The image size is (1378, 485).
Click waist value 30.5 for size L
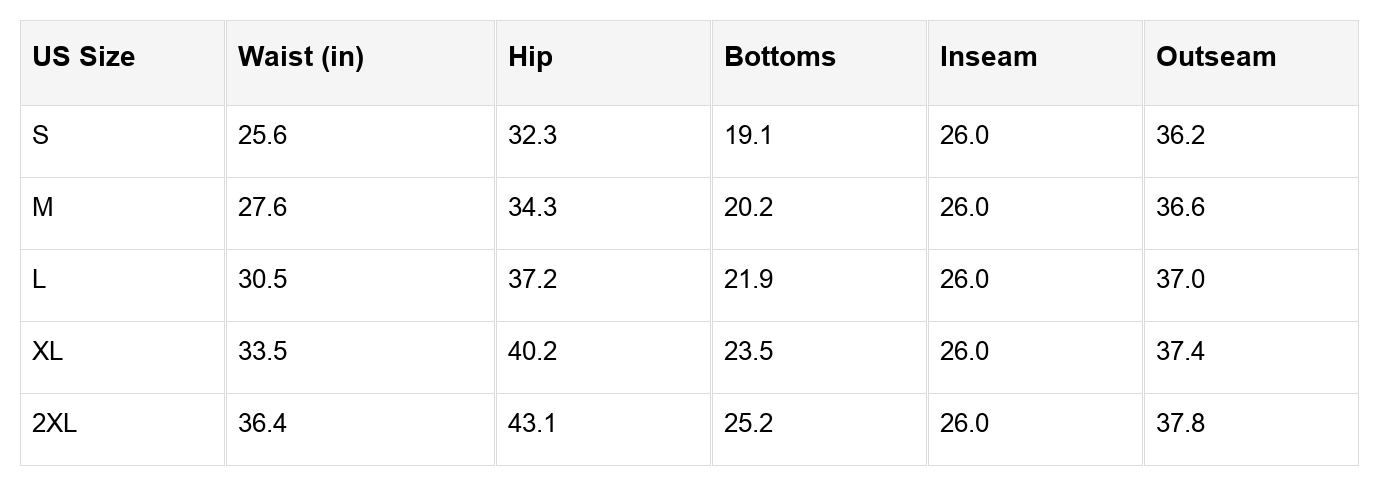click(x=262, y=279)
